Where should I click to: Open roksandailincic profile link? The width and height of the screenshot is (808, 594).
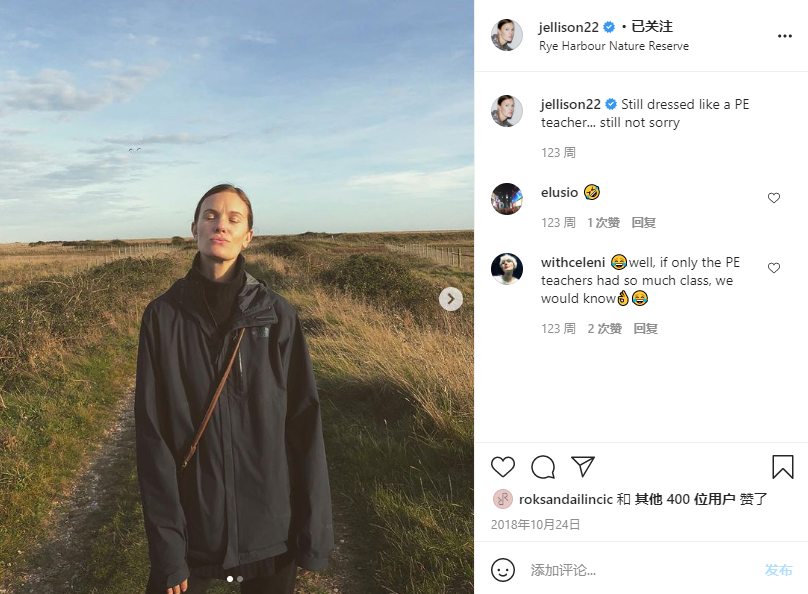[566, 499]
